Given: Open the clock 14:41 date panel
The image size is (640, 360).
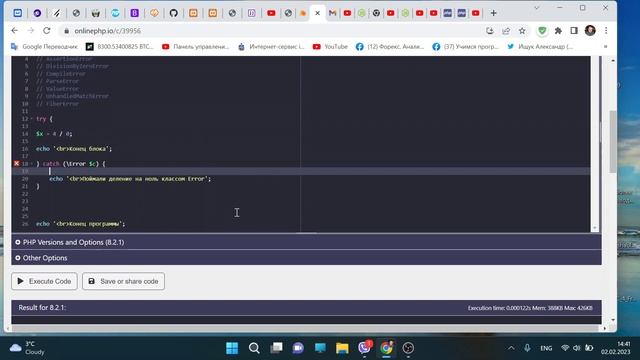Looking at the screenshot, I should tap(616, 348).
